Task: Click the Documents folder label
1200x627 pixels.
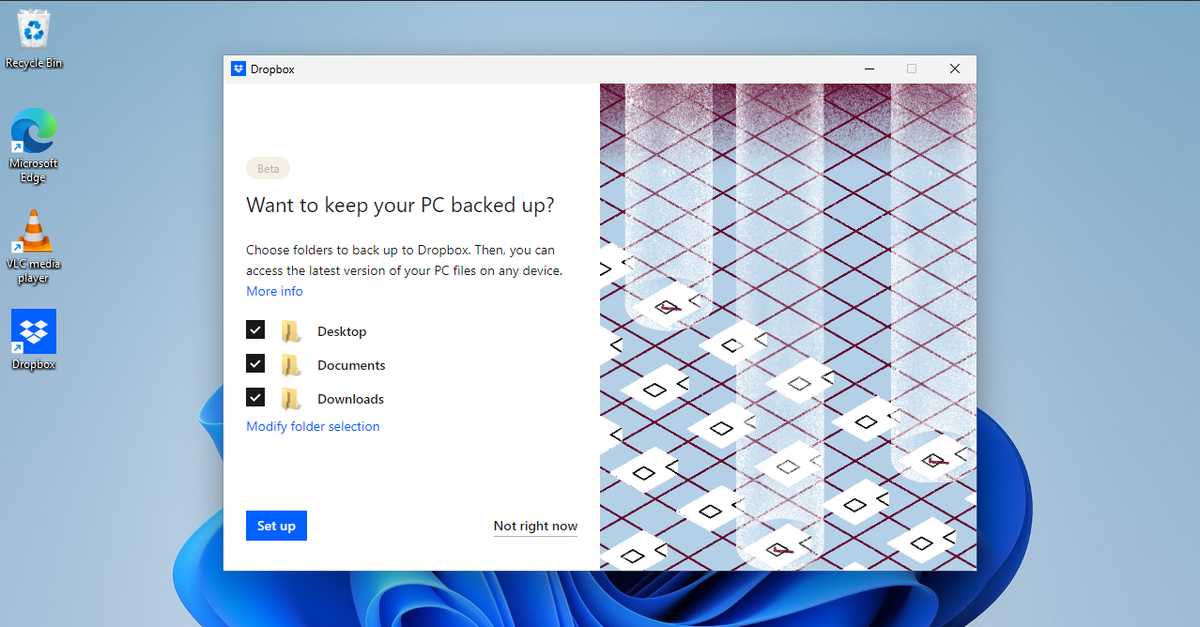Action: click(x=351, y=365)
